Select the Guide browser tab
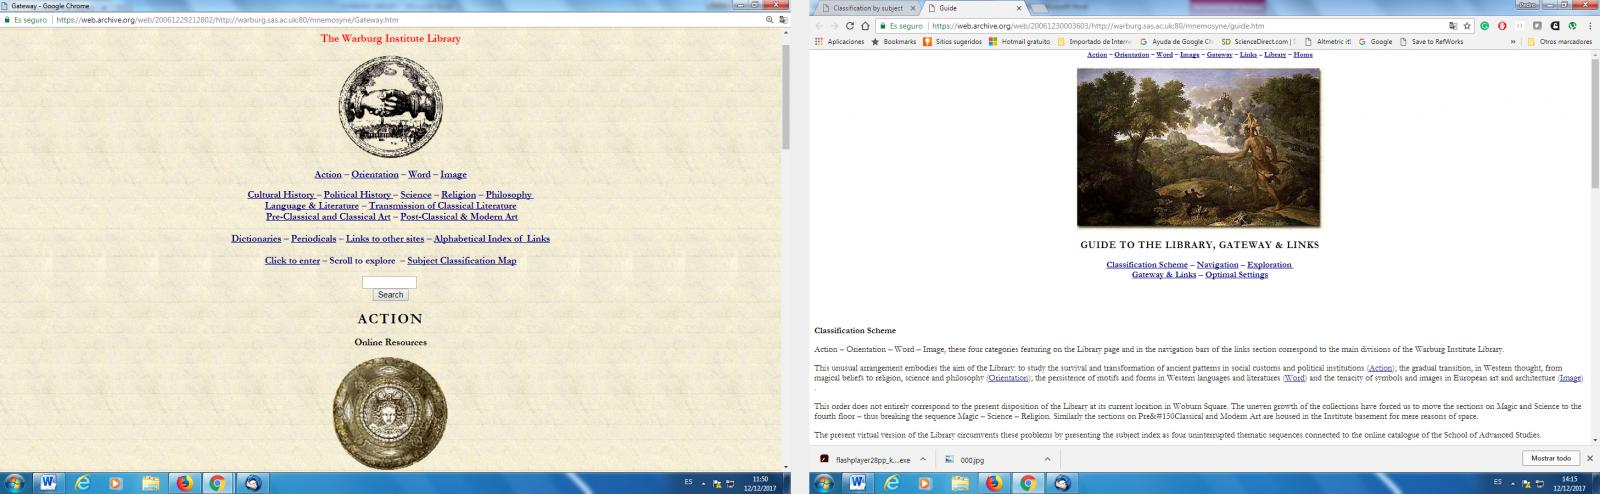 975,8
